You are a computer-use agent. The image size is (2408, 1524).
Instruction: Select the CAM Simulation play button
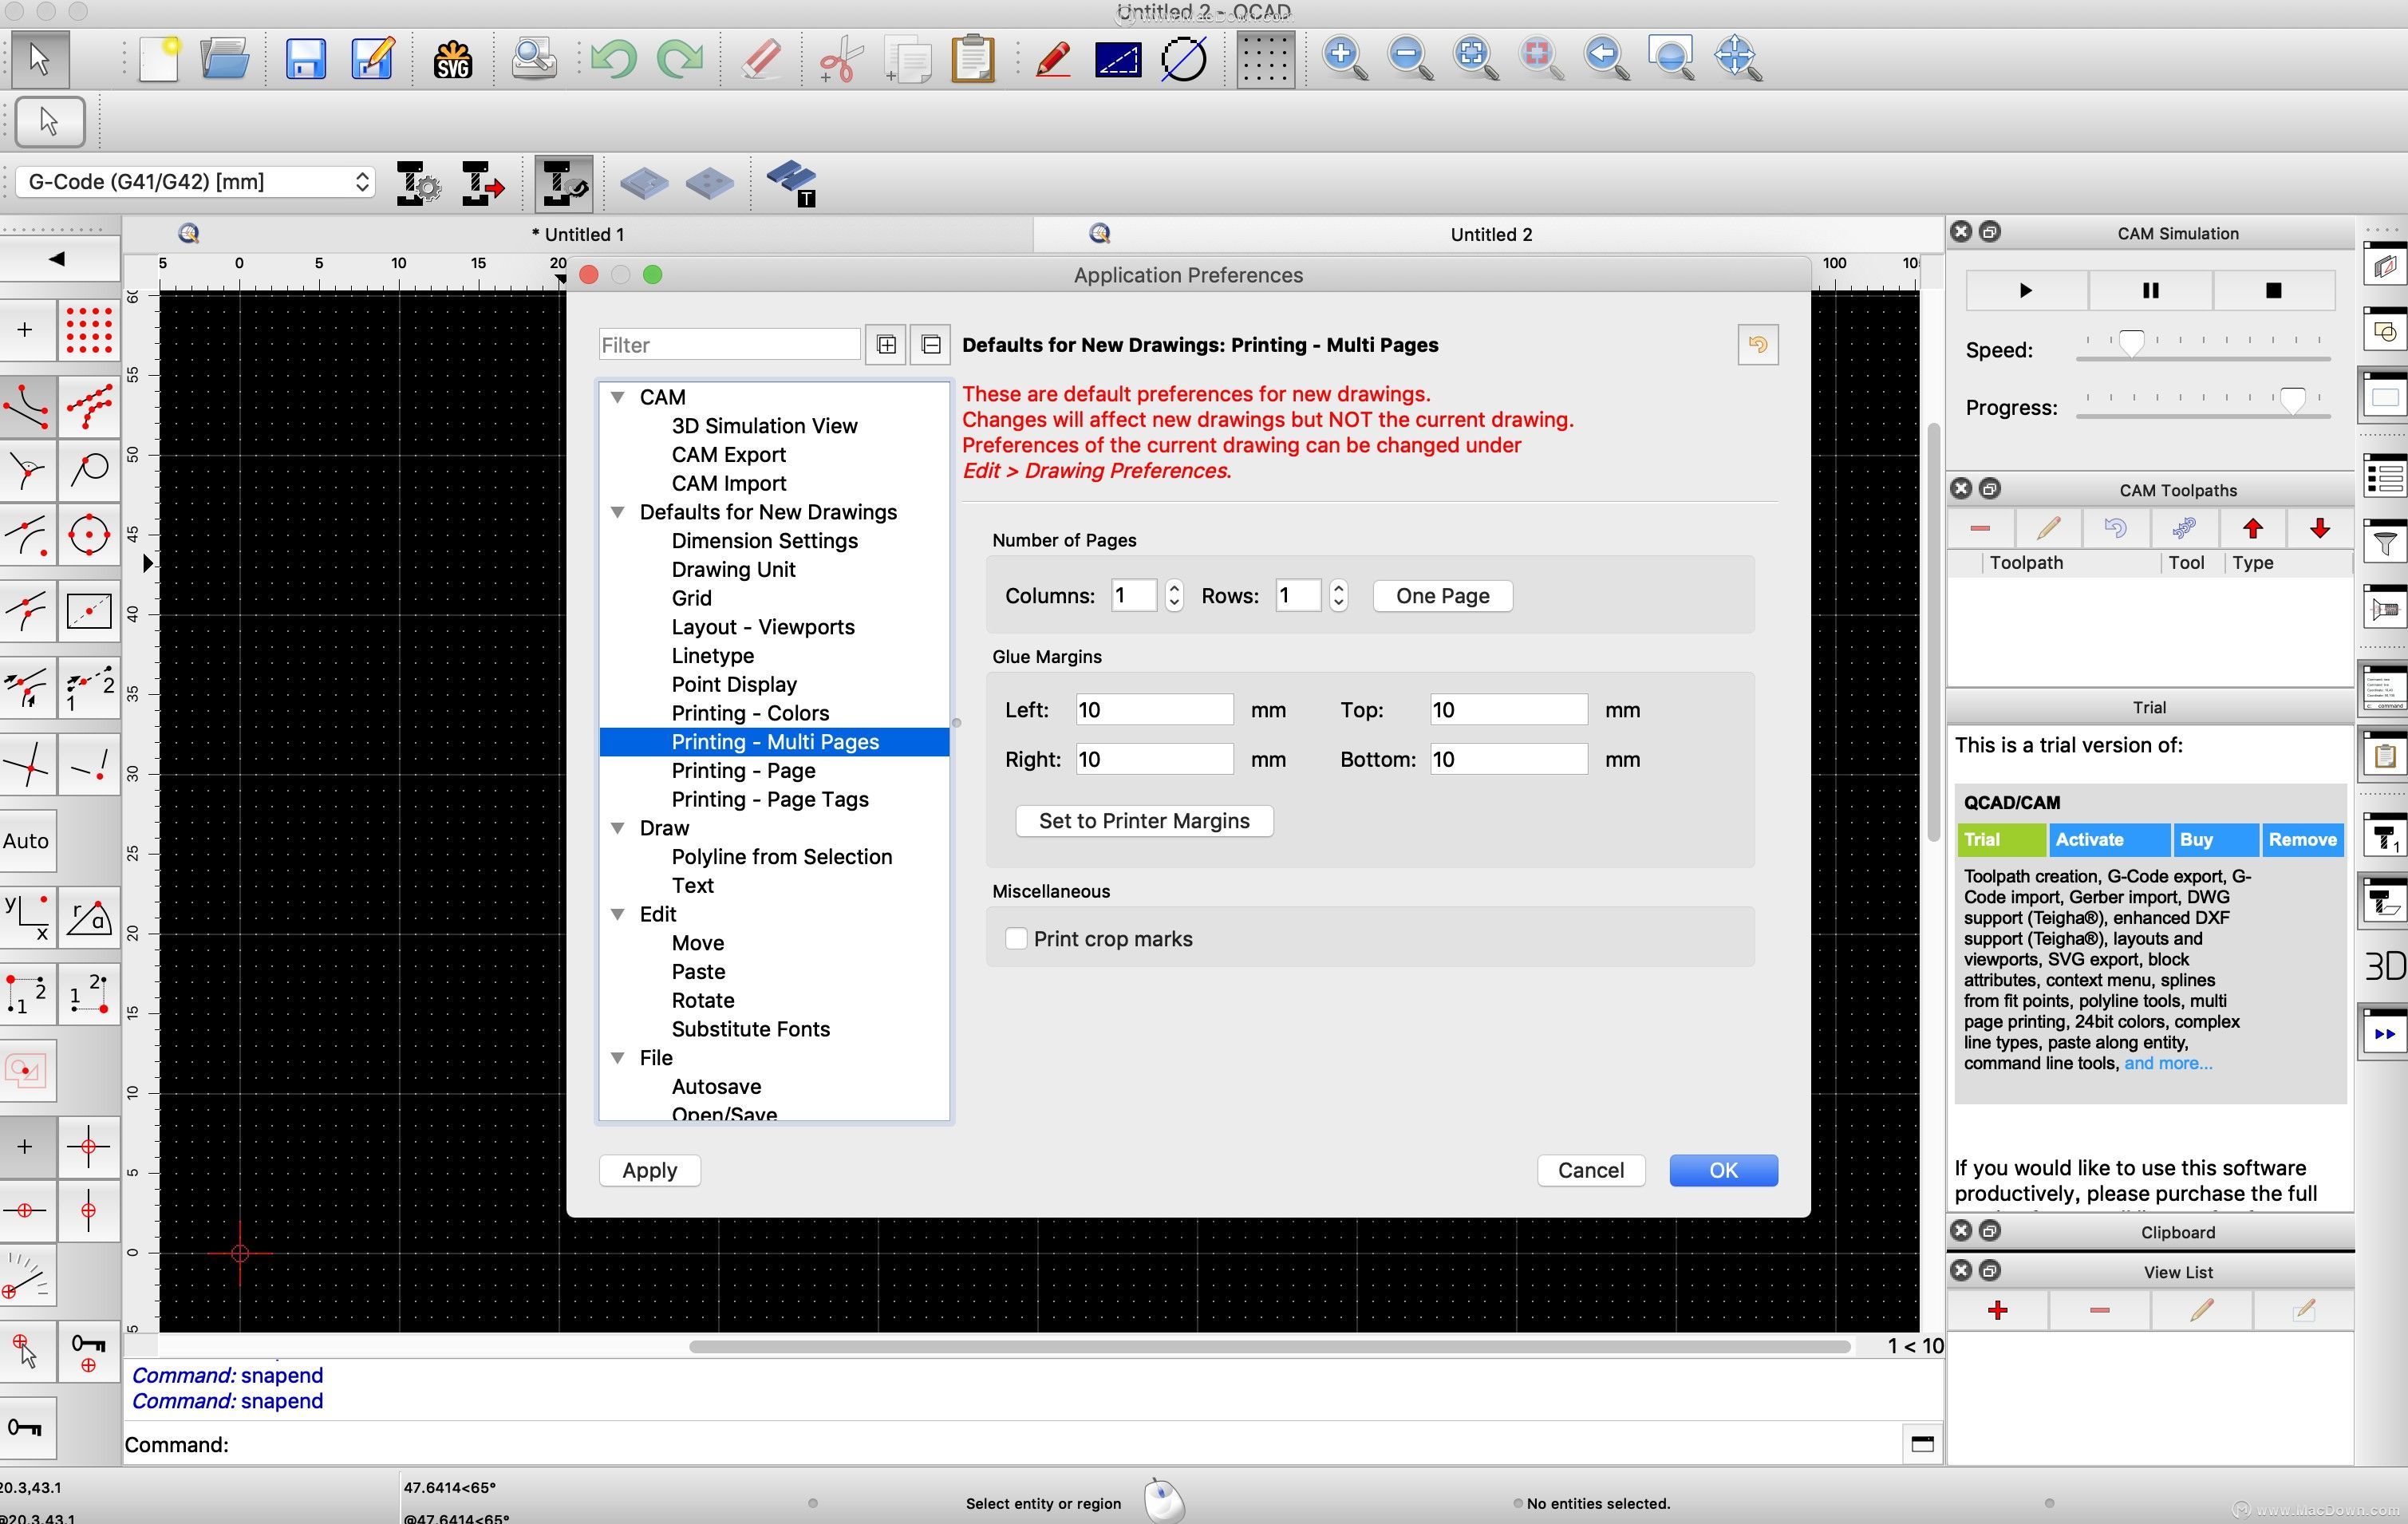point(2025,288)
